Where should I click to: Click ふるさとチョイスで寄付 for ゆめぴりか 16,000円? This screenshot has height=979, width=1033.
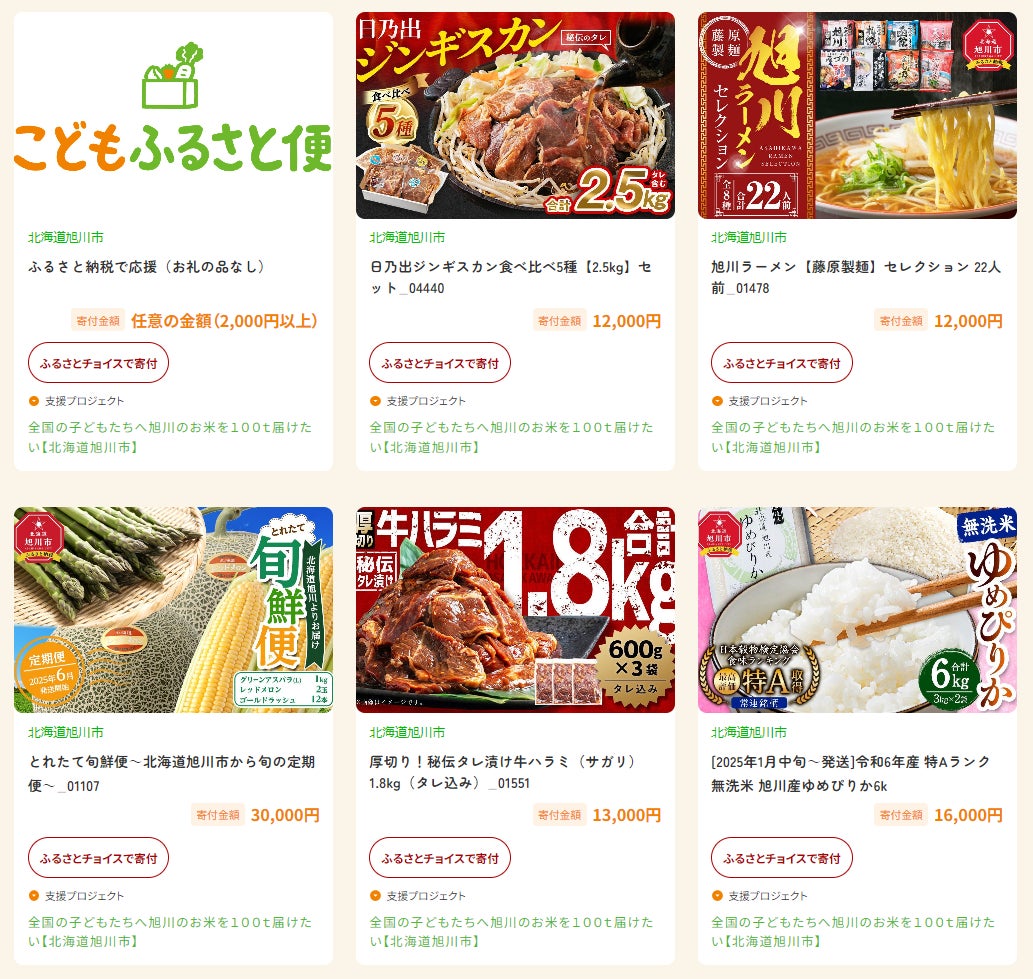(782, 858)
